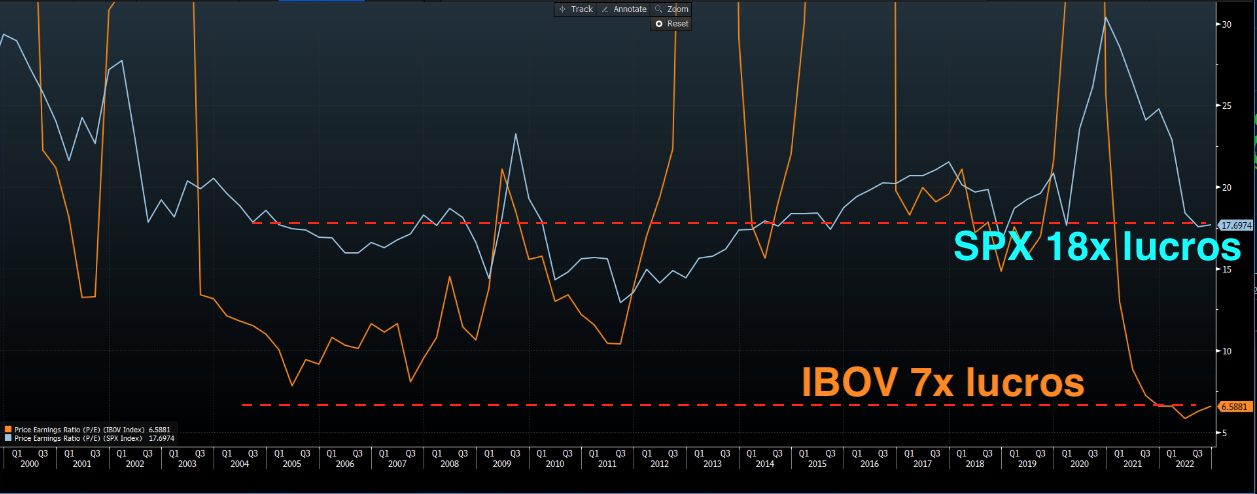This screenshot has height=494, width=1257.
Task: Open the Annotate pencil tool
Action: [x=624, y=9]
